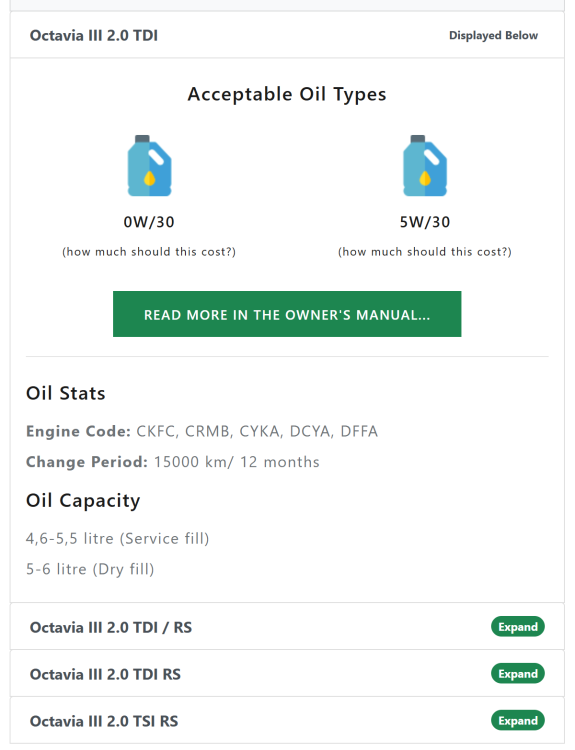Click the Change Period value text

pyautogui.click(x=237, y=462)
